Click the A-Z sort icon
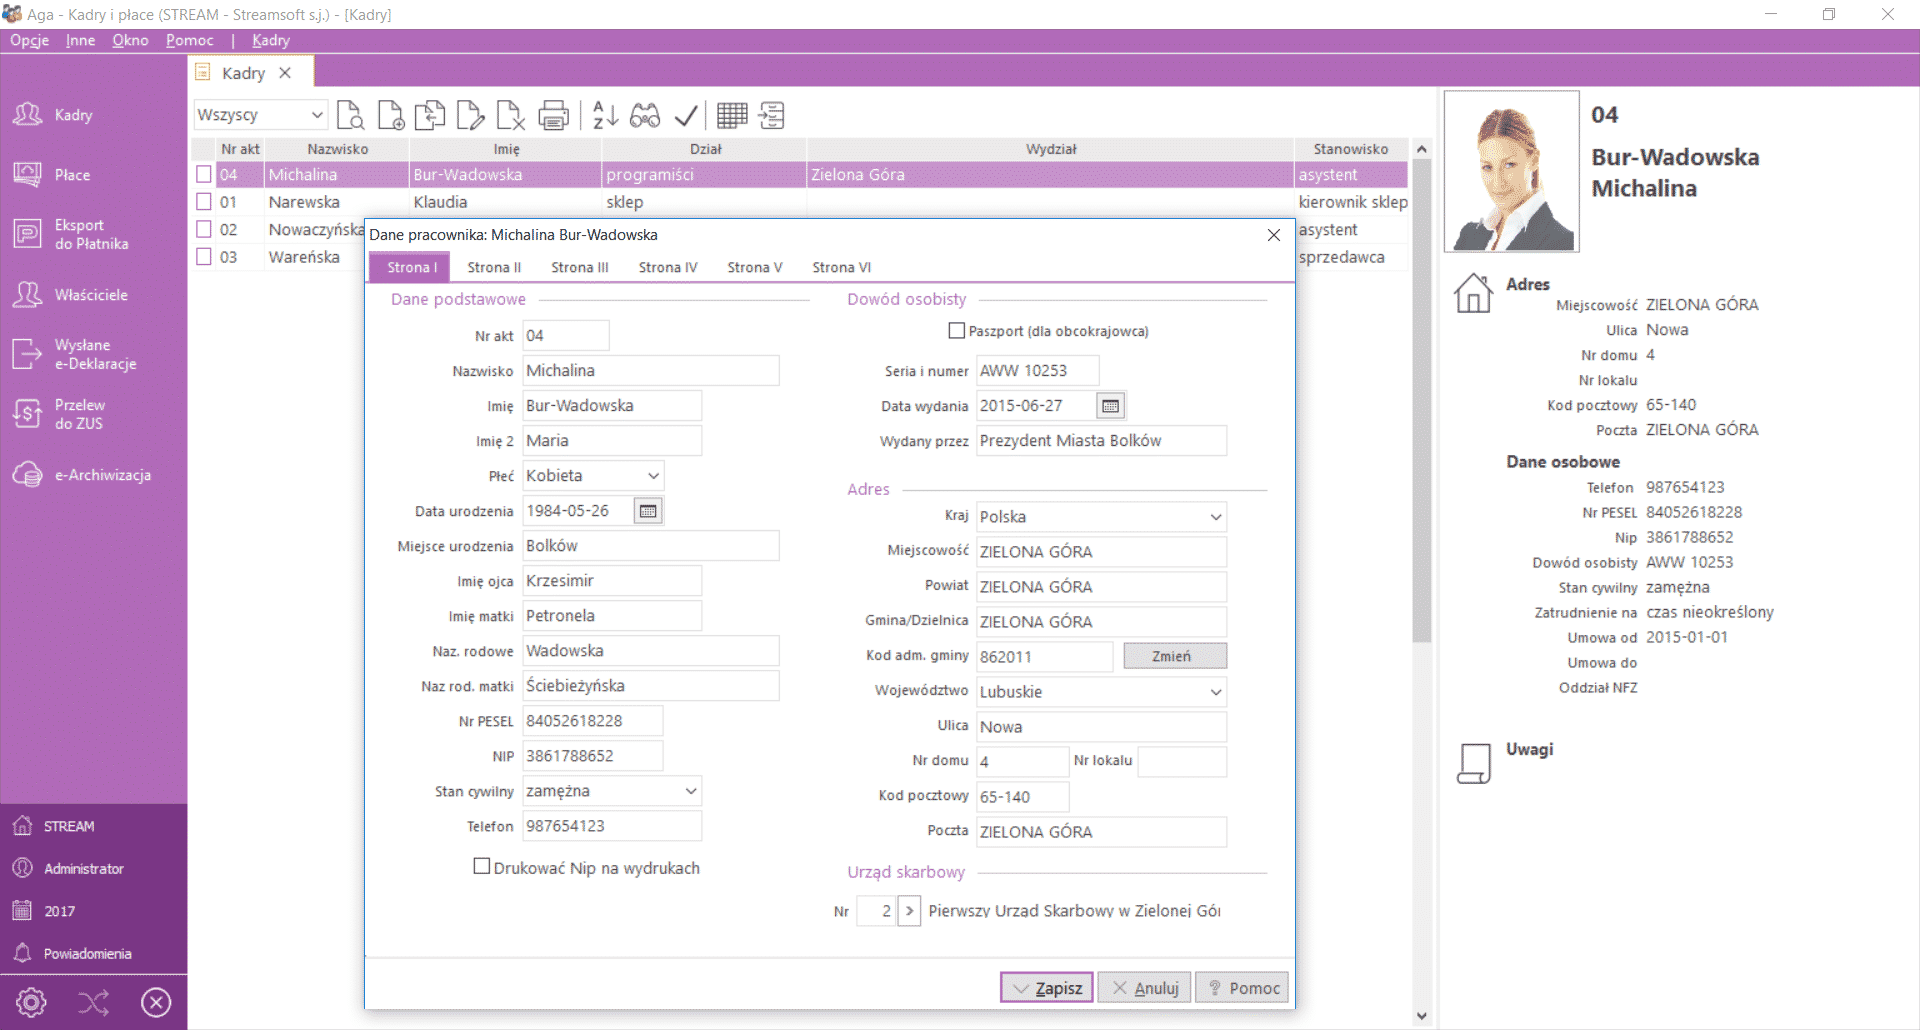 point(605,116)
